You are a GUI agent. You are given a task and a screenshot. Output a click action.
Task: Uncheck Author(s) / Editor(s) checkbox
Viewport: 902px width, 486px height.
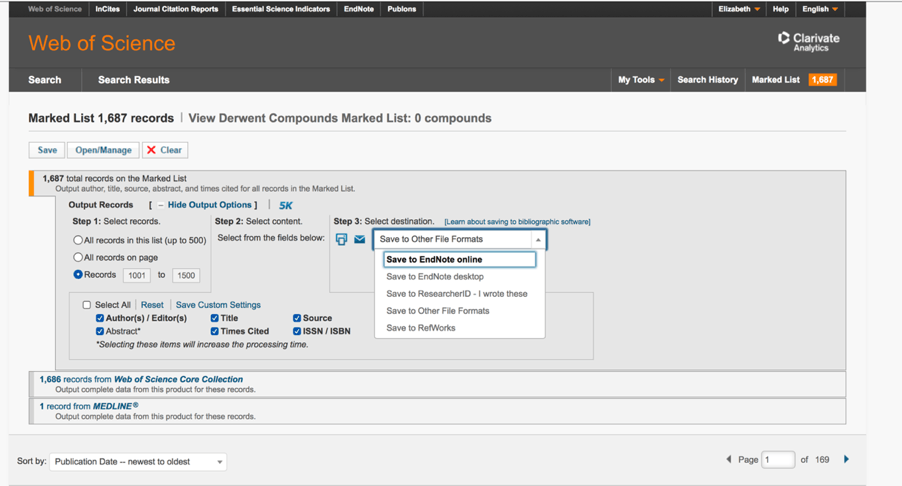click(x=100, y=318)
